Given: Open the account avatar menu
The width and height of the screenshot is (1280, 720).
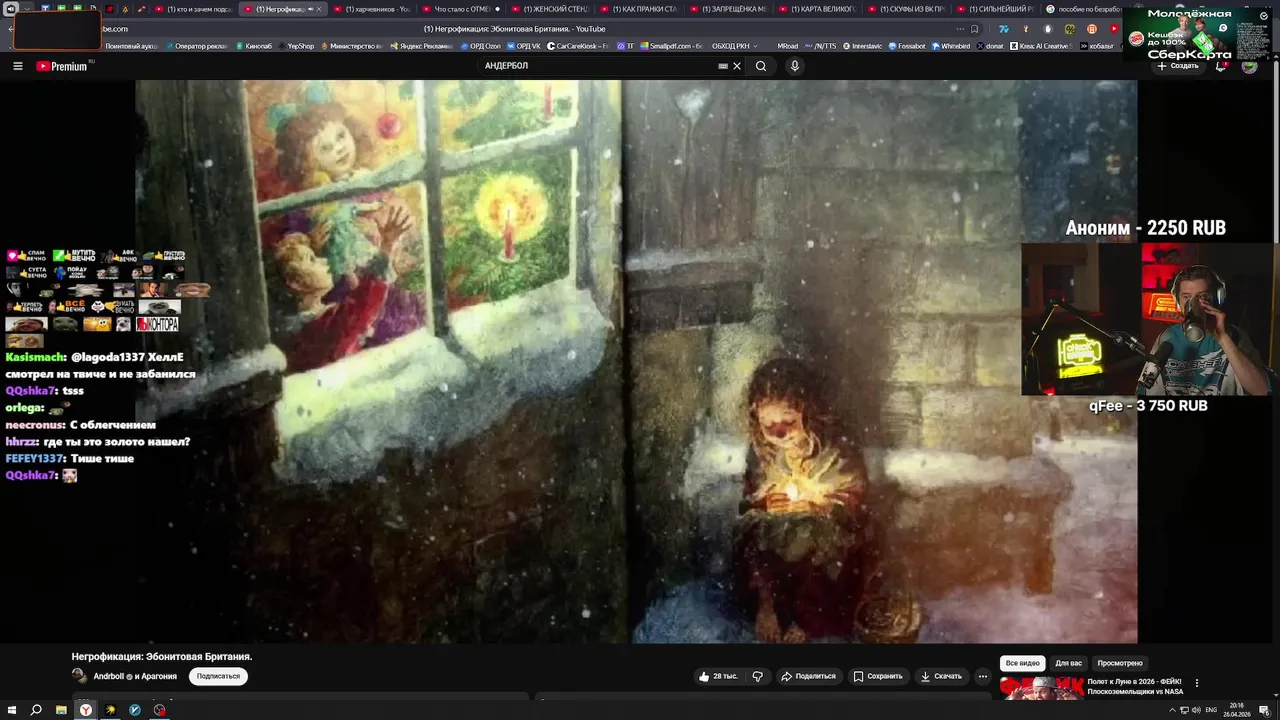Looking at the screenshot, I should [1249, 66].
